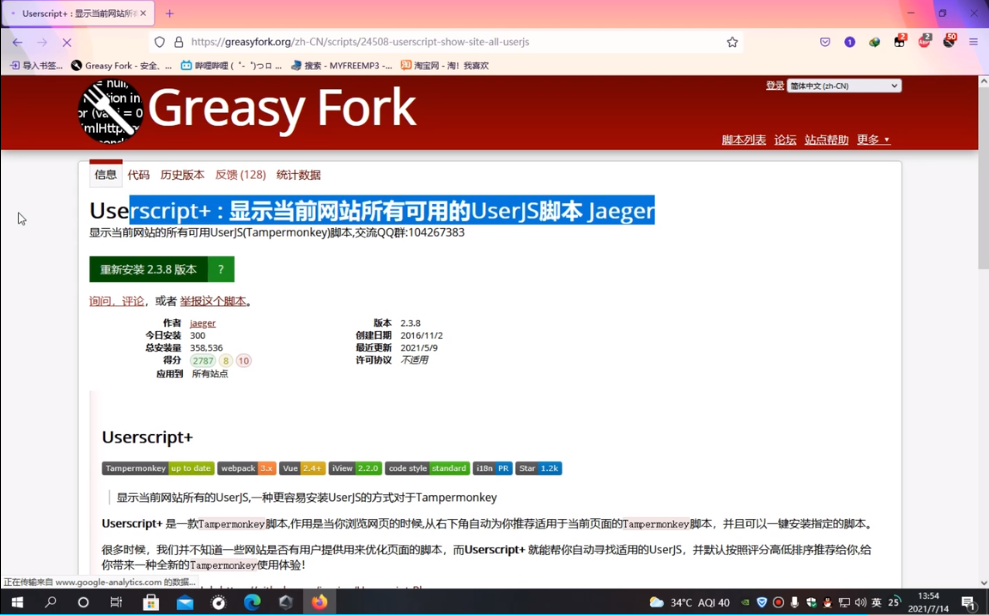Click the code style standard badge

[x=428, y=468]
